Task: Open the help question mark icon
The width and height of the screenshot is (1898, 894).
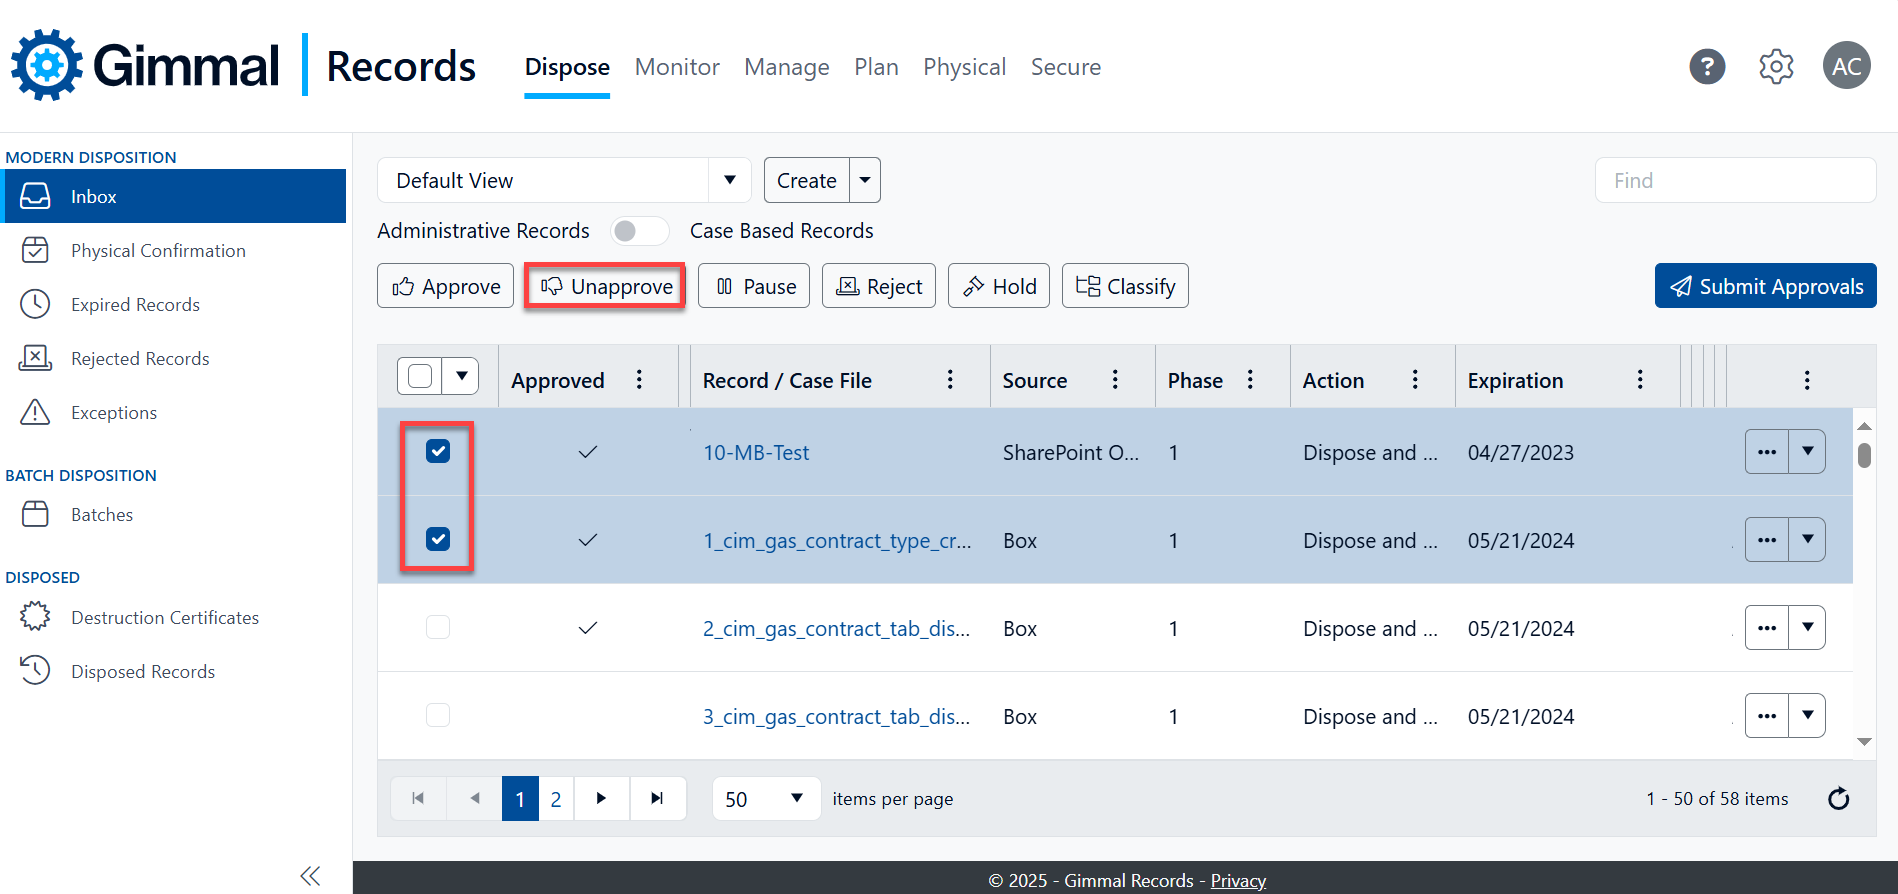Action: (x=1707, y=67)
